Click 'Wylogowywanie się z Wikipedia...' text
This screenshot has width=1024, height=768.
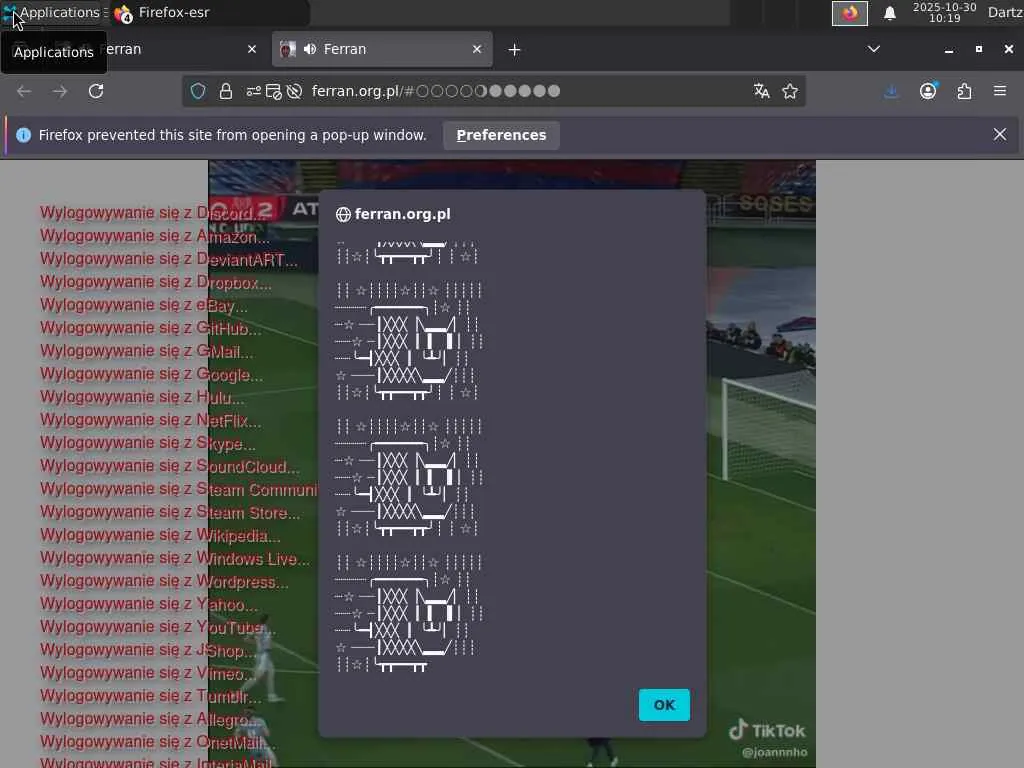click(x=160, y=535)
